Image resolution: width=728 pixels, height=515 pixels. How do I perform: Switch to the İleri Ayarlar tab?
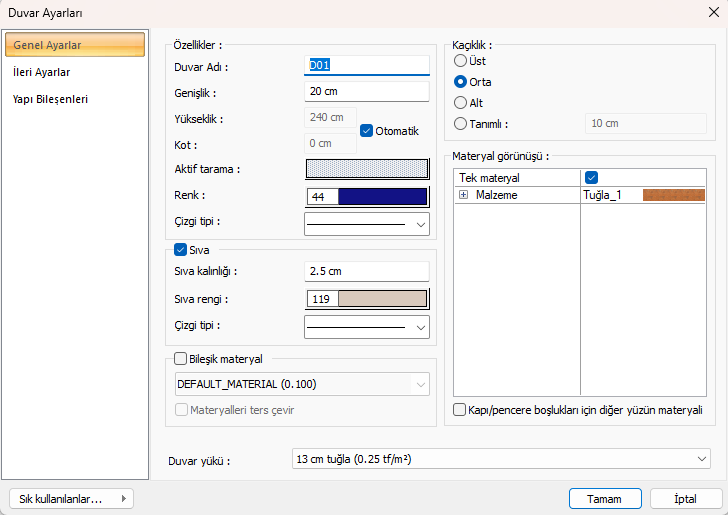click(42, 72)
